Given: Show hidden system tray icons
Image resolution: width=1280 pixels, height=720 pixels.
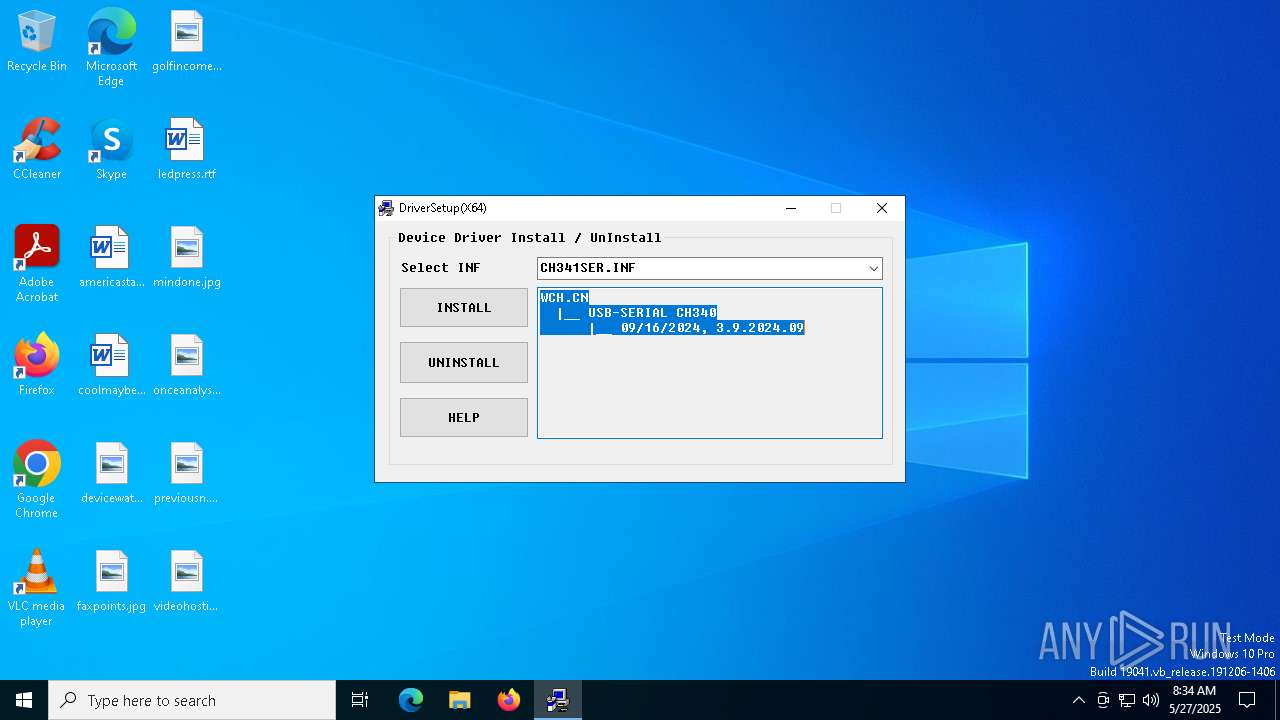Looking at the screenshot, I should click(x=1078, y=700).
